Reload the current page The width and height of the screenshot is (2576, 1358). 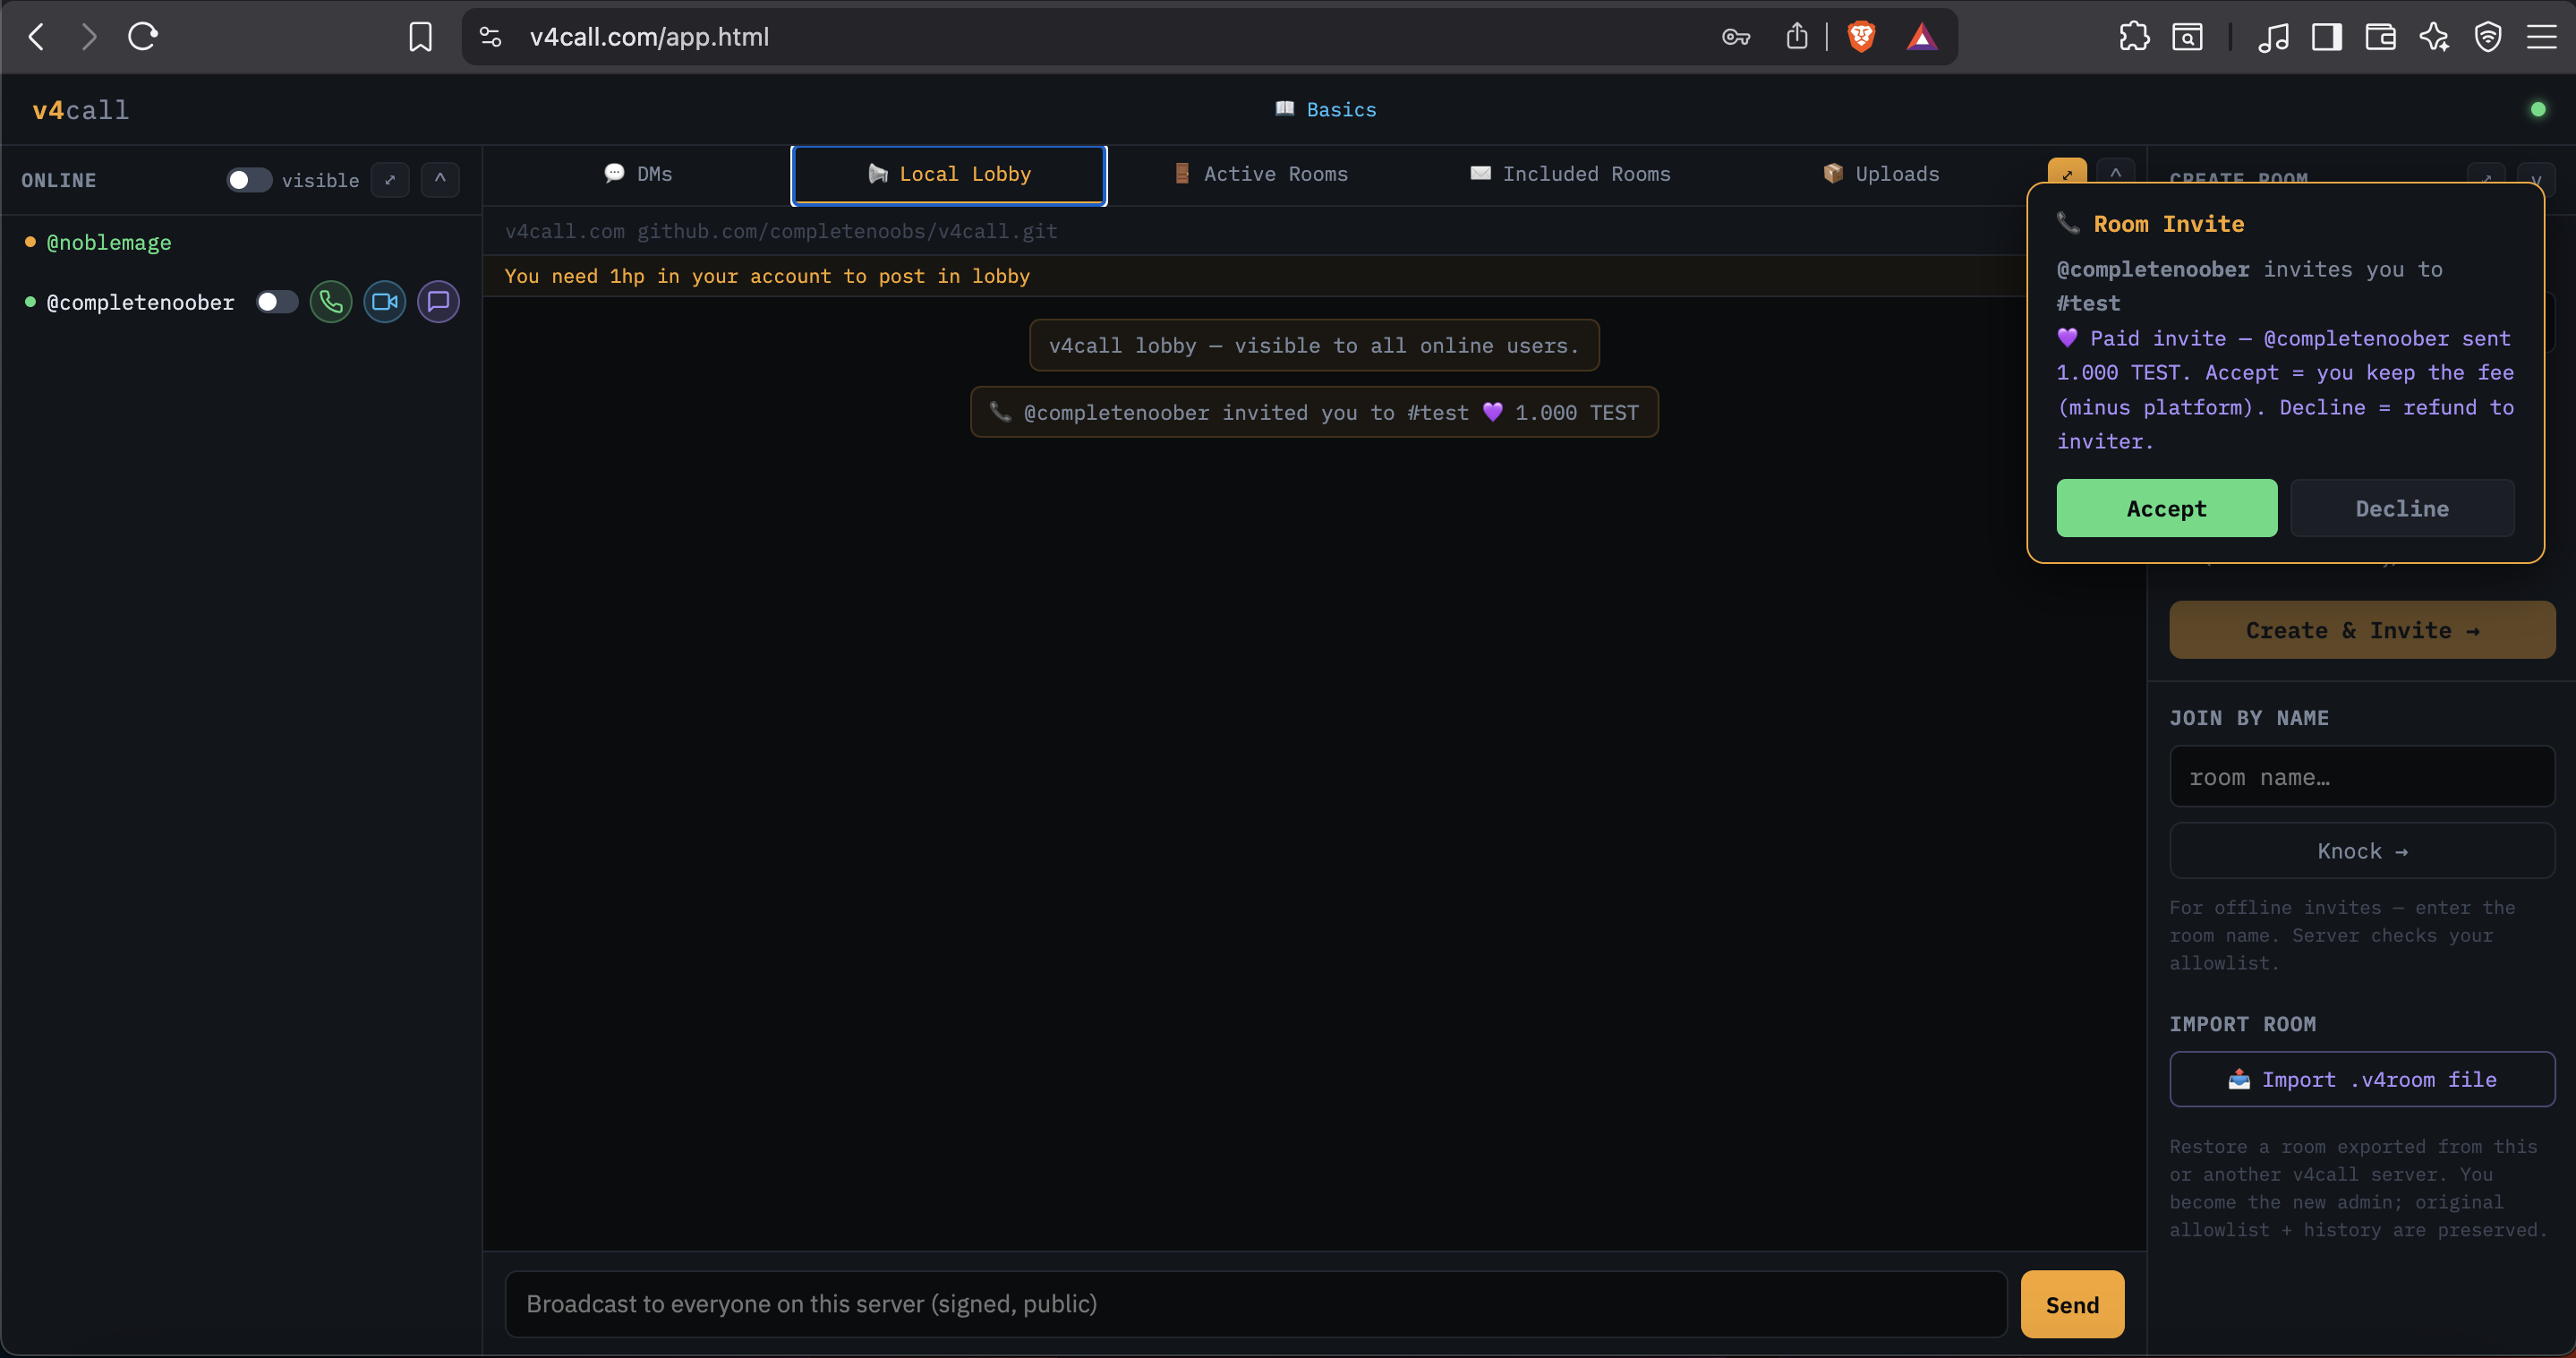click(143, 37)
